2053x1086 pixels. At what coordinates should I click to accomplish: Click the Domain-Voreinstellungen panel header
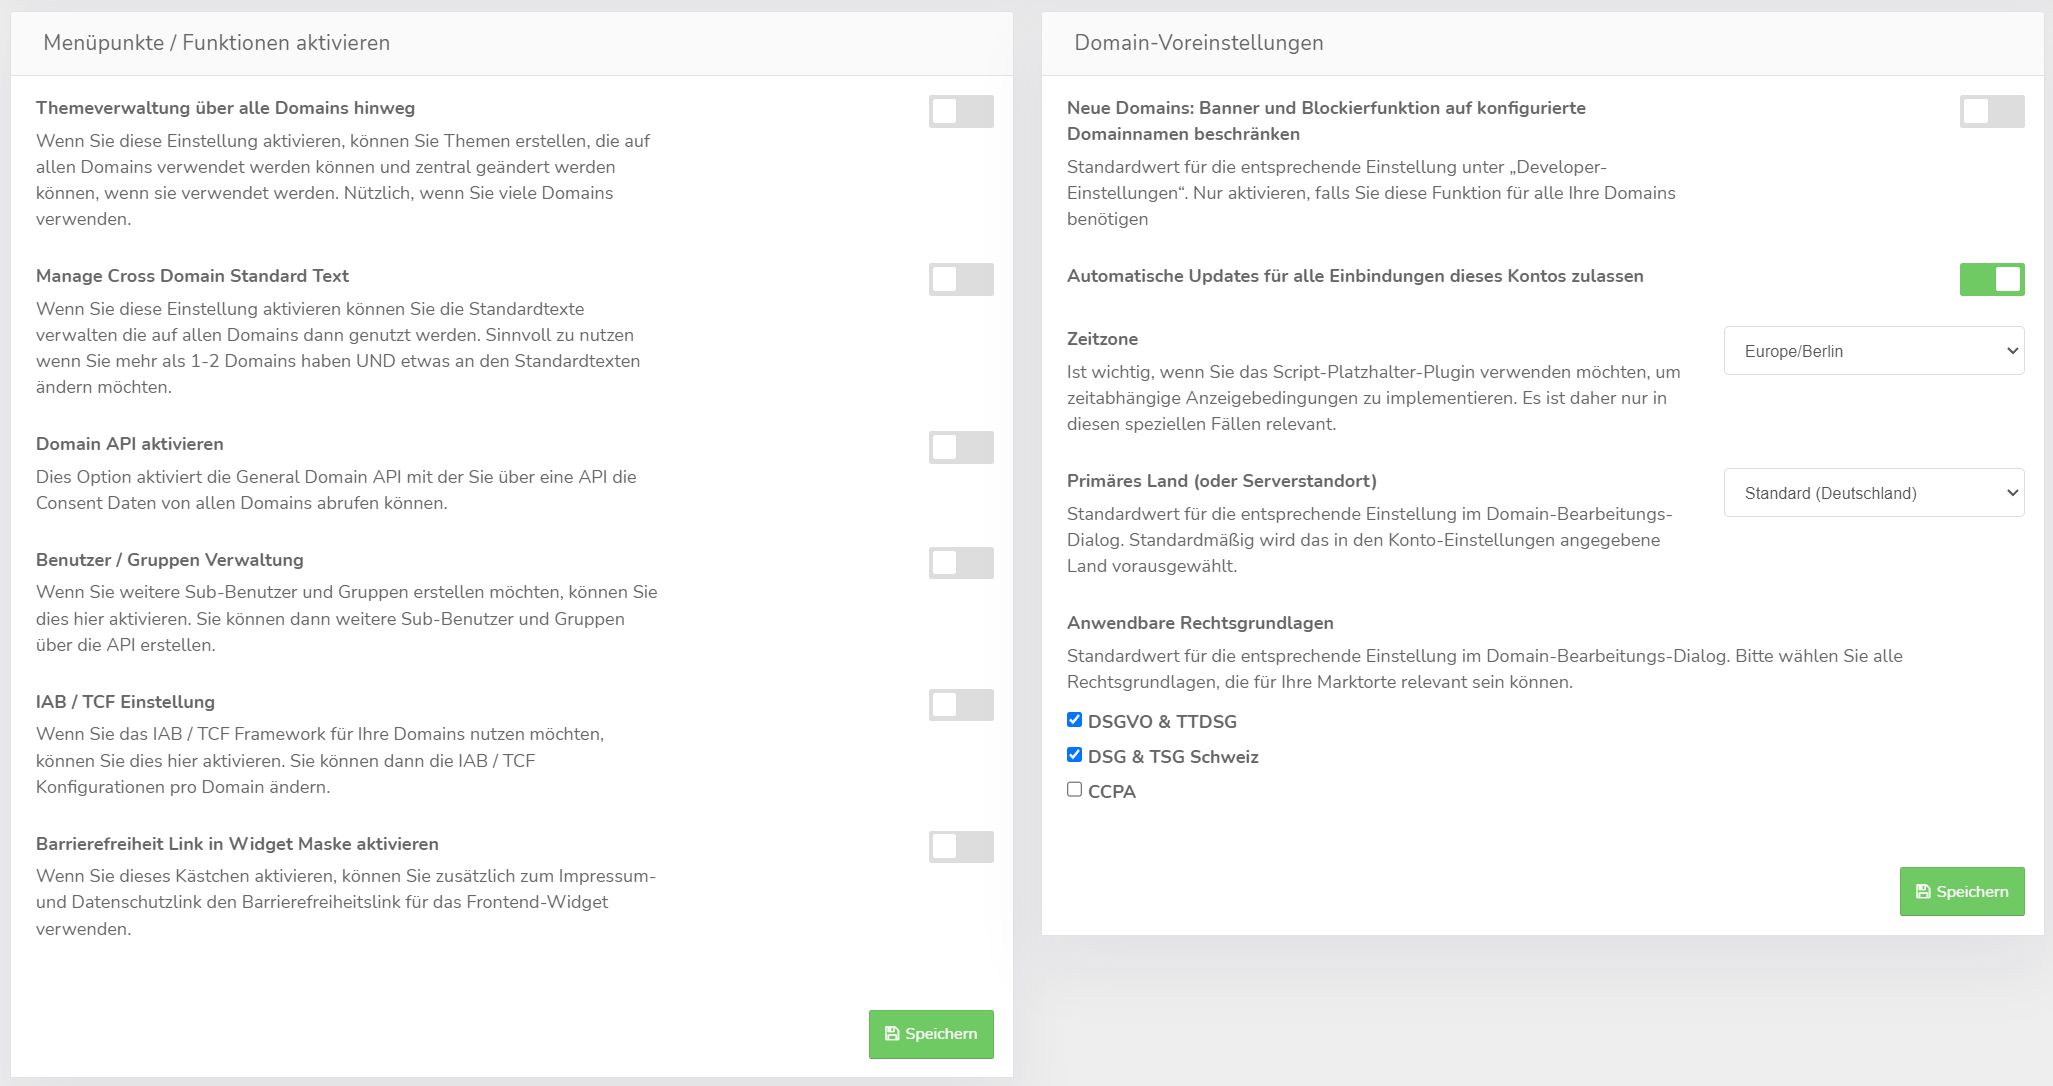tap(1198, 43)
